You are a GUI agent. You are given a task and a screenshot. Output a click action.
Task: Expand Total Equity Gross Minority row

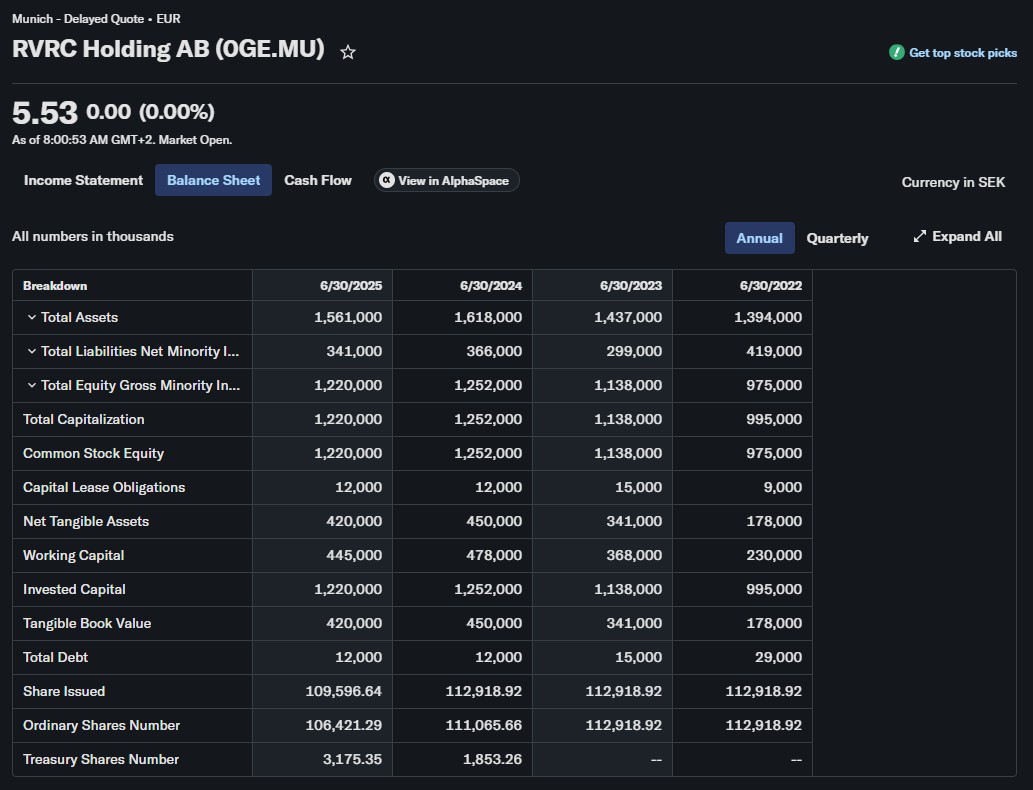click(x=31, y=385)
